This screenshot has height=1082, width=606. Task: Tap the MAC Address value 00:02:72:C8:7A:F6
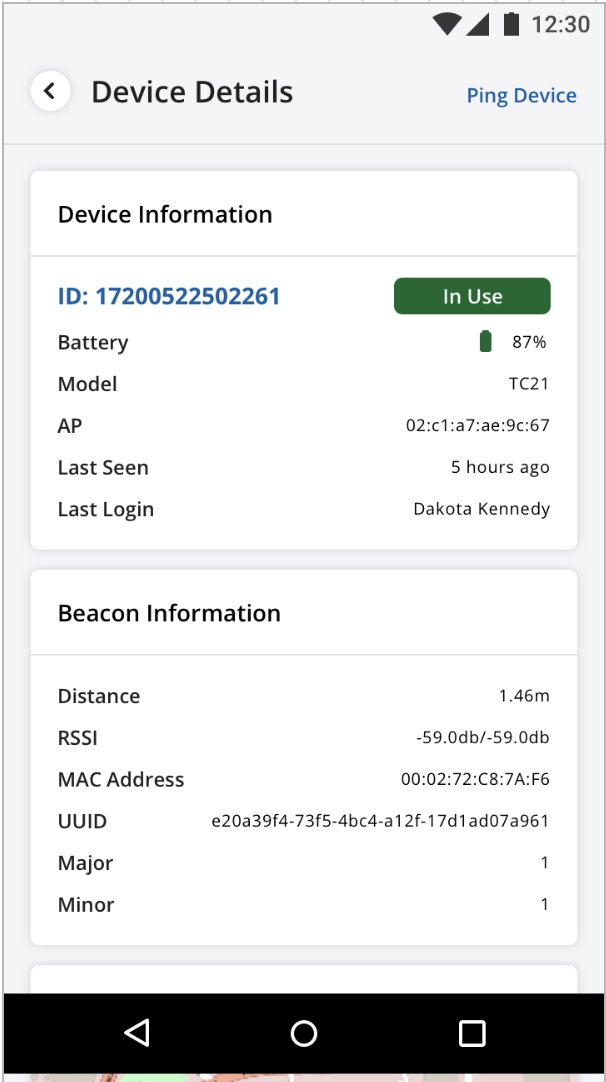(475, 780)
